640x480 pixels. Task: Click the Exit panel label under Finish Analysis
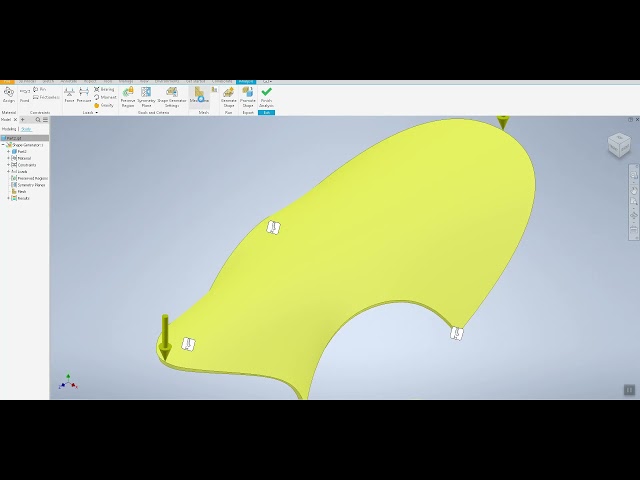click(267, 113)
